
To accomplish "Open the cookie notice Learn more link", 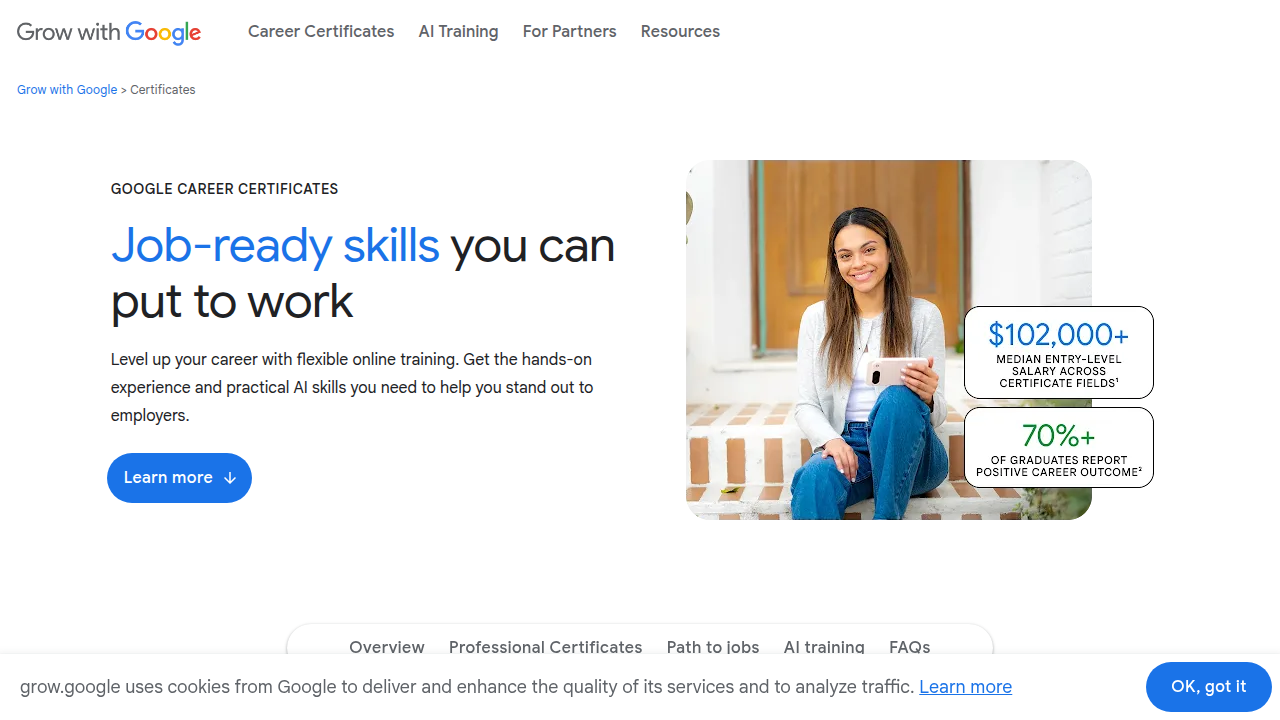I will click(x=965, y=687).
